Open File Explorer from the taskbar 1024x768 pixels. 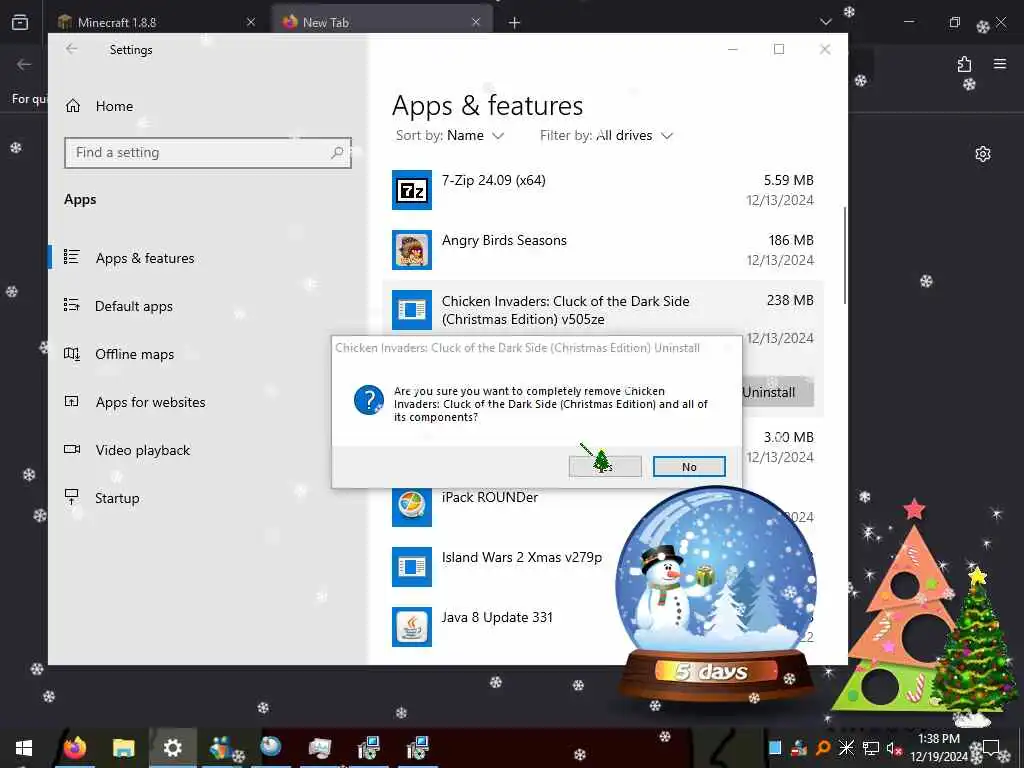(123, 748)
